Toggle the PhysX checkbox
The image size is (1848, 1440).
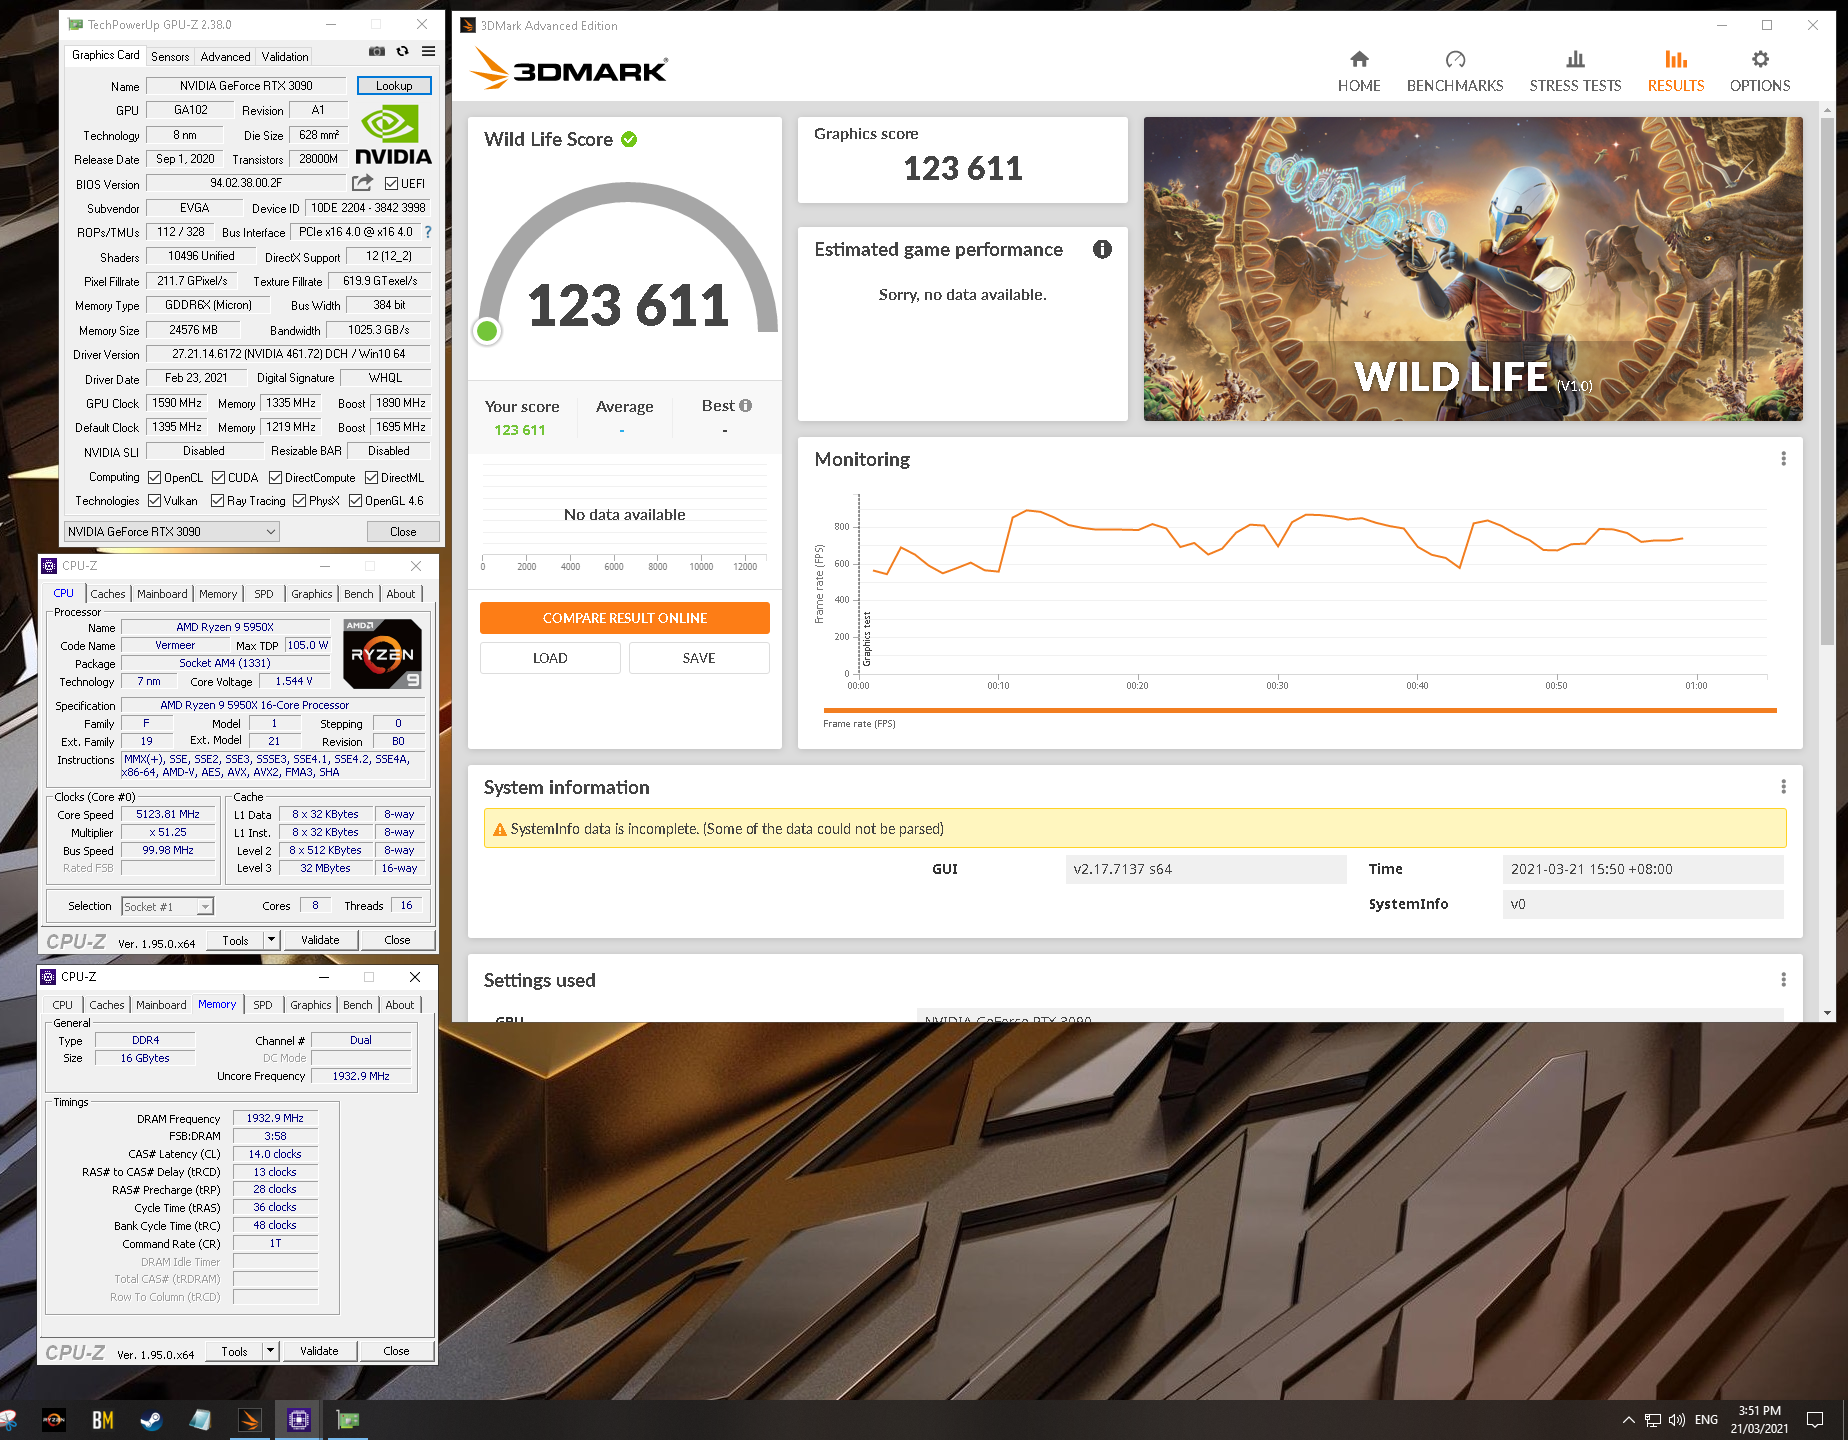299,501
